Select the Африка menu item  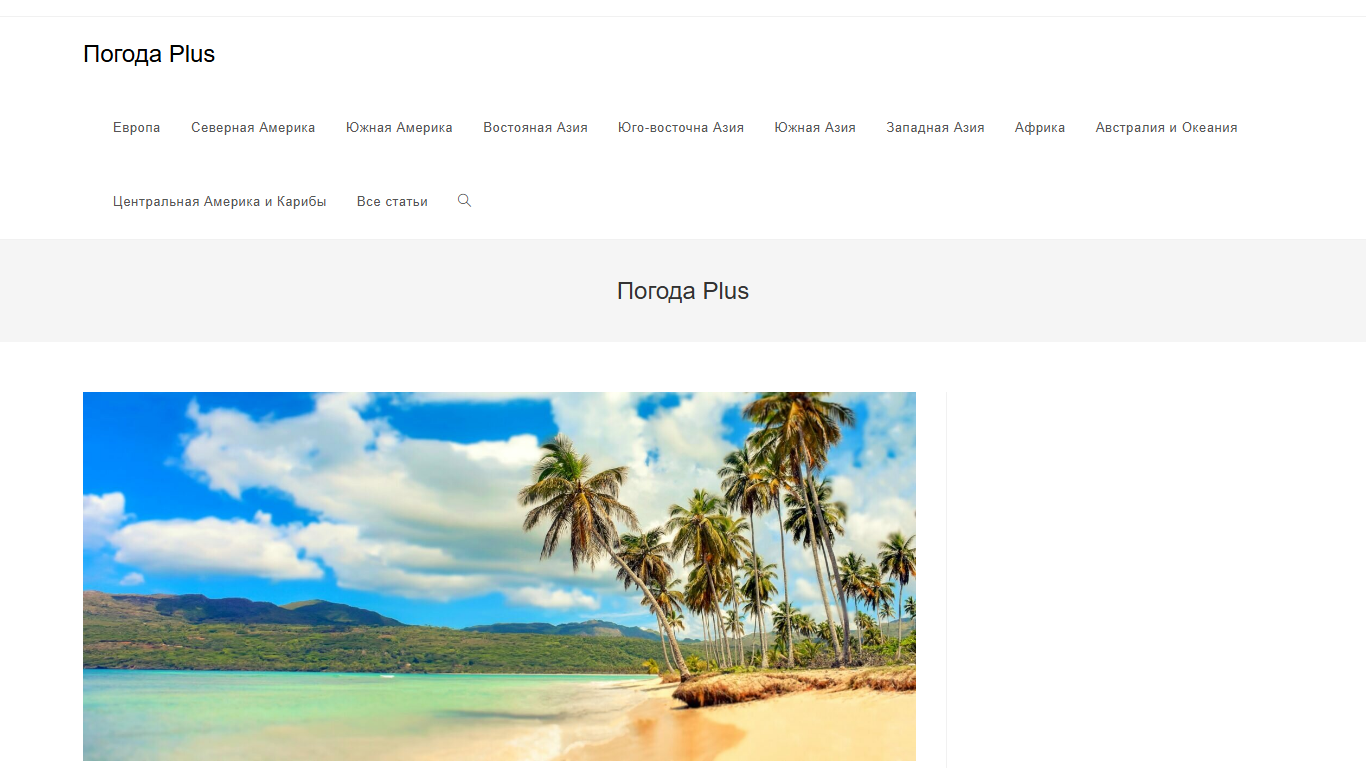coord(1040,128)
